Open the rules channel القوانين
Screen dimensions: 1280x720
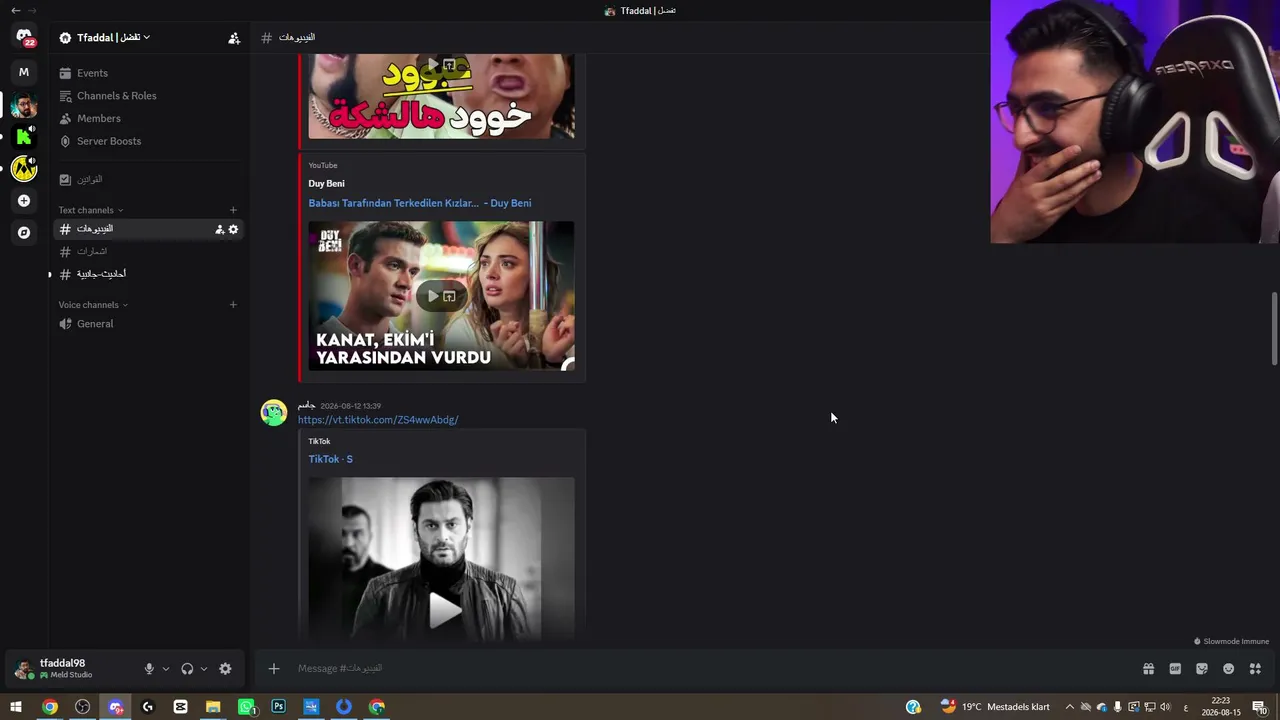point(149,180)
